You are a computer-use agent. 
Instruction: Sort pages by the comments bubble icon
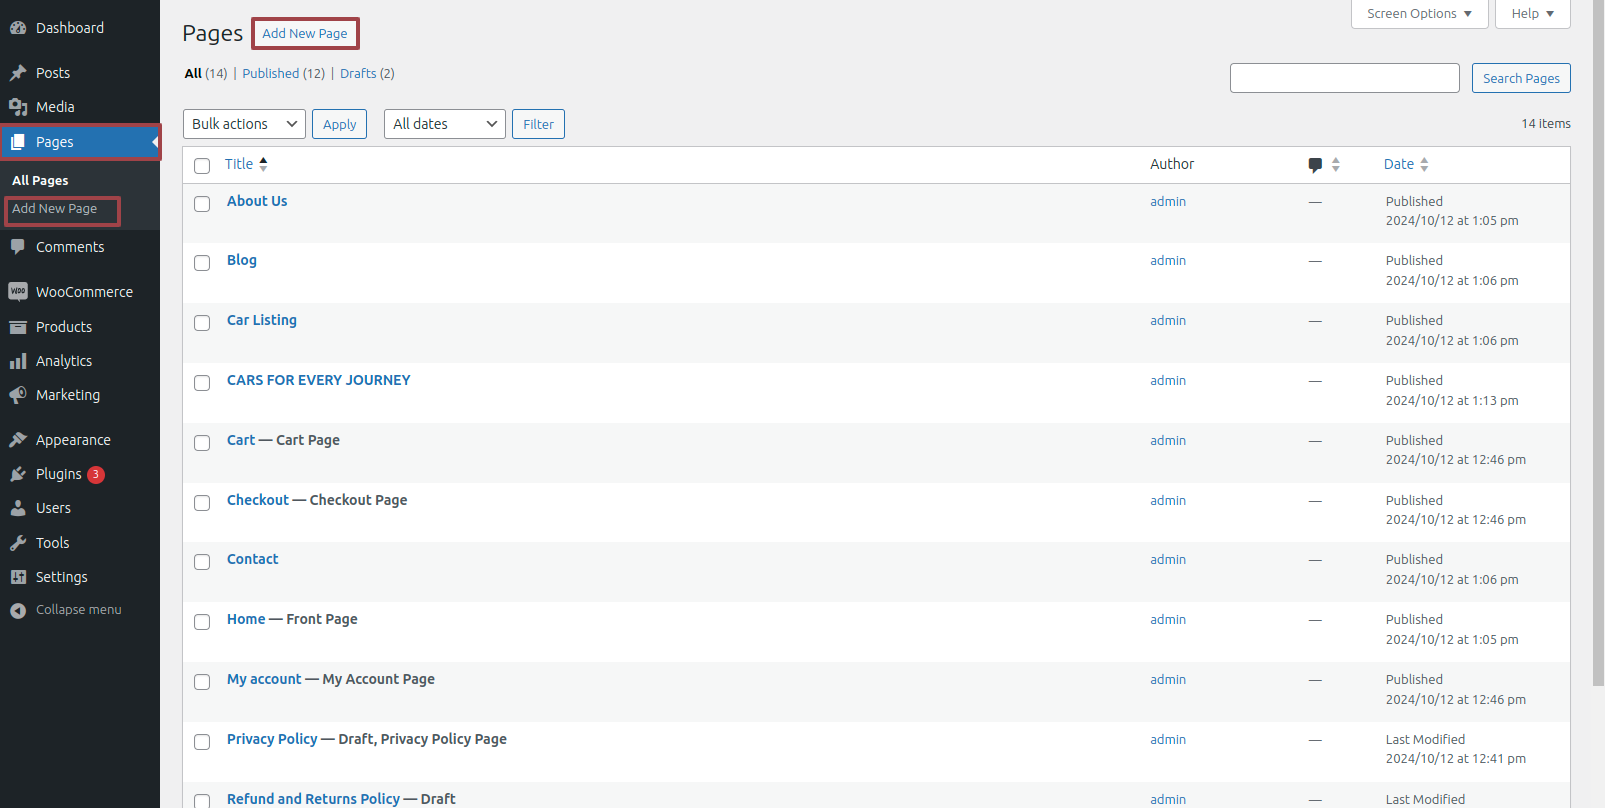(x=1315, y=165)
